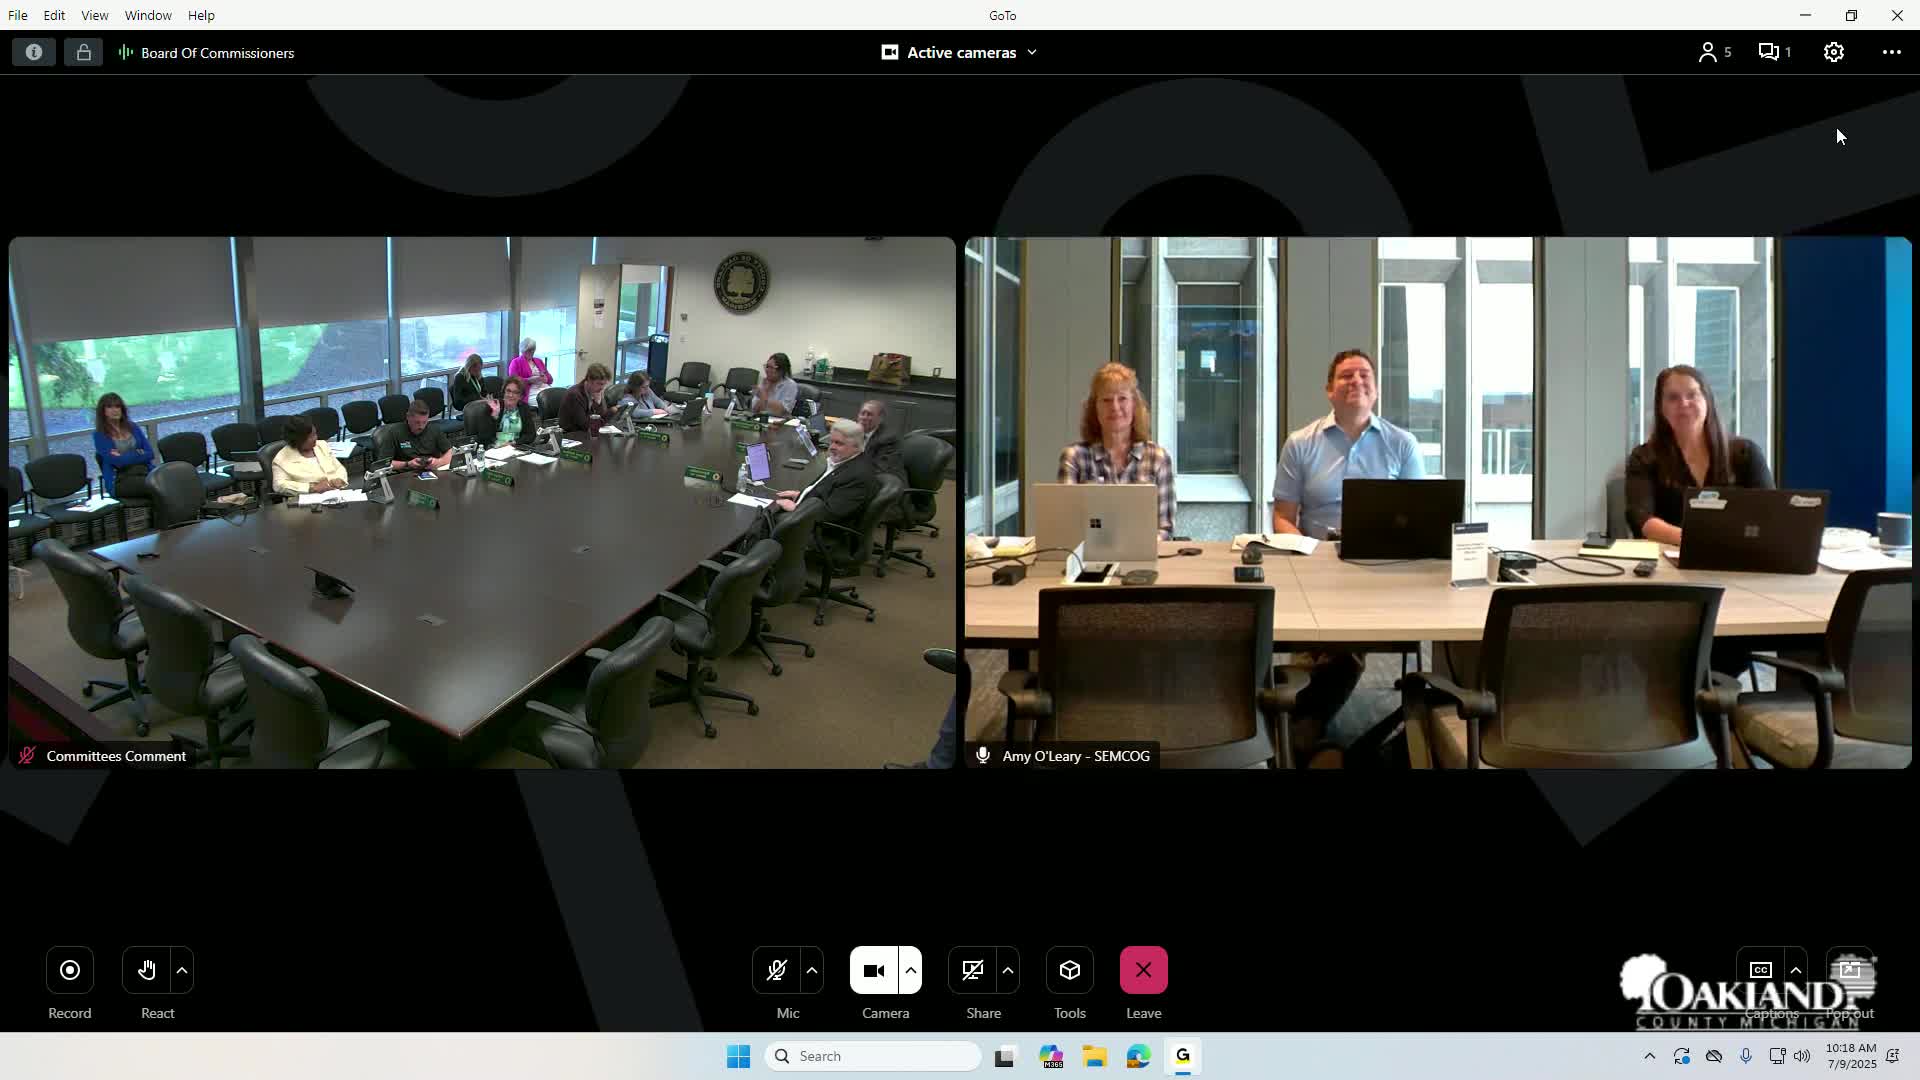Viewport: 1920px width, 1080px height.
Task: Toggle the Camera off
Action: tap(874, 970)
